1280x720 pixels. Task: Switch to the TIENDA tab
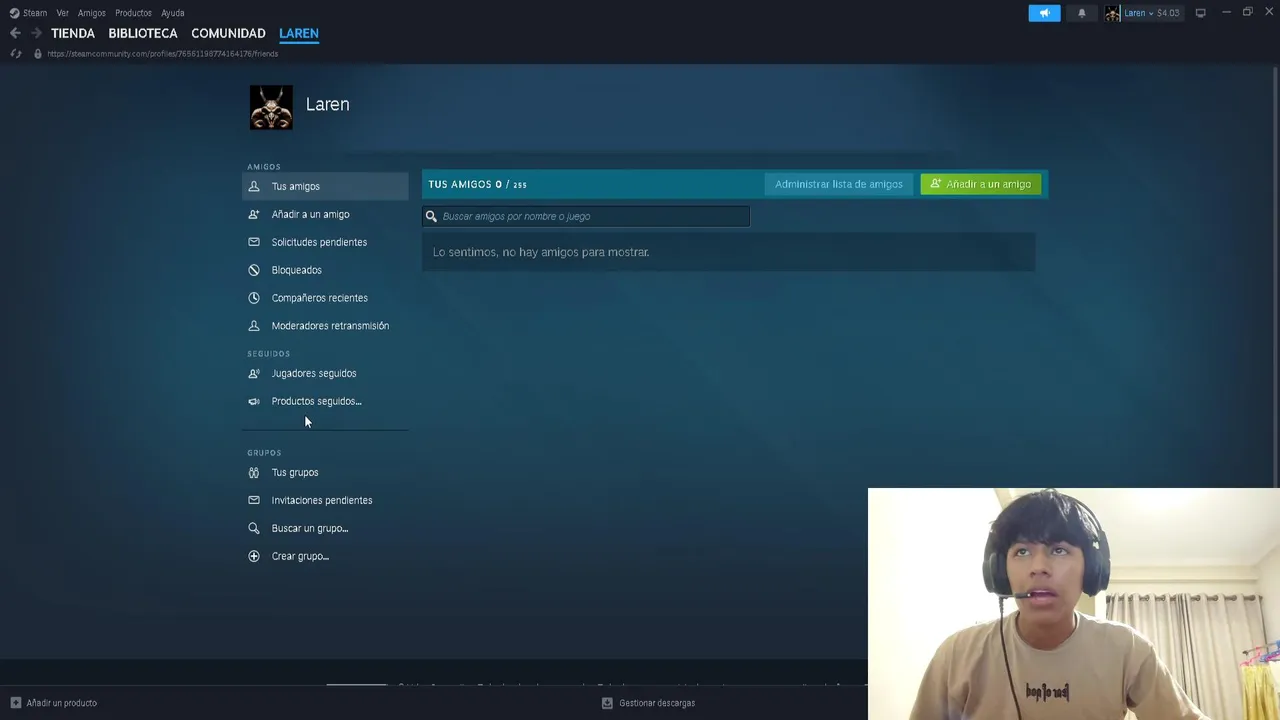(73, 33)
